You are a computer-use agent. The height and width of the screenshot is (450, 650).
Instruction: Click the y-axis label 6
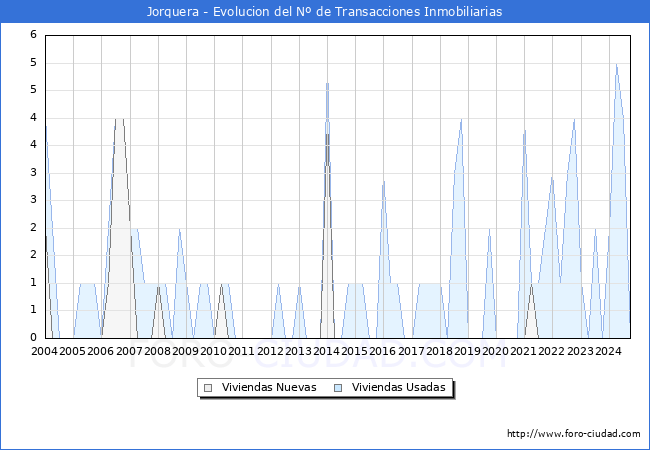pos(34,35)
